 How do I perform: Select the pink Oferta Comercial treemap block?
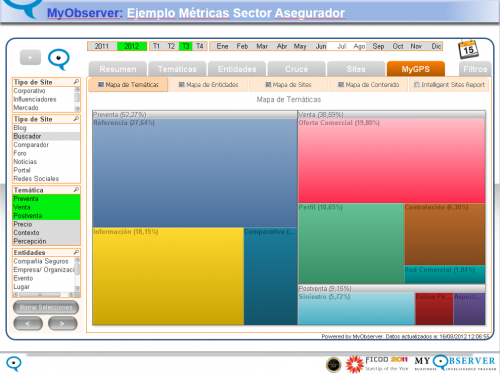point(391,161)
